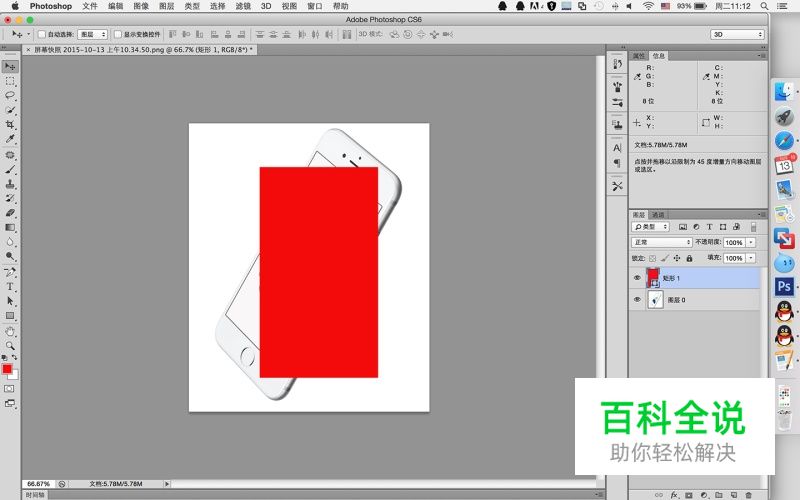
Task: Select the Pen tool
Action: pos(10,272)
